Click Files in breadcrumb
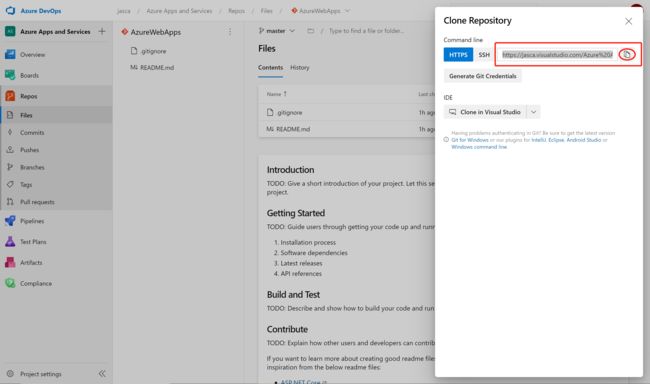650x384 pixels. pyautogui.click(x=267, y=11)
